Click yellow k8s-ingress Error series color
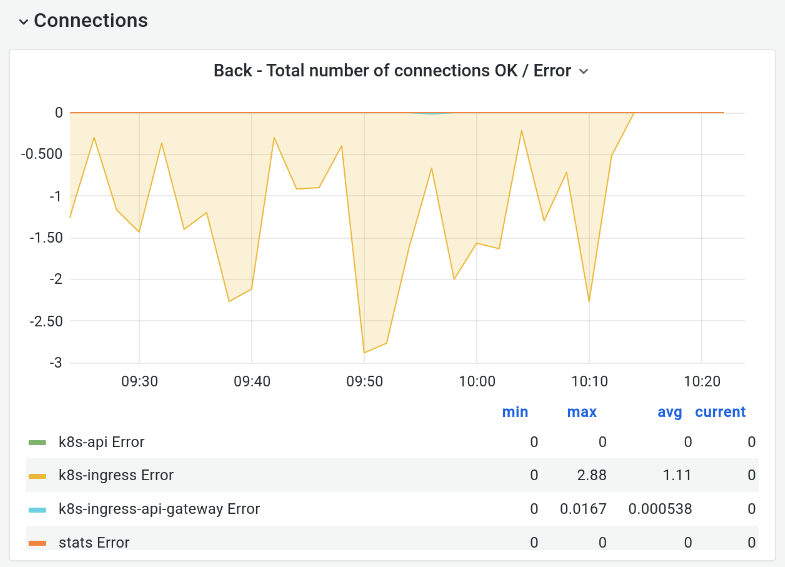 point(38,476)
